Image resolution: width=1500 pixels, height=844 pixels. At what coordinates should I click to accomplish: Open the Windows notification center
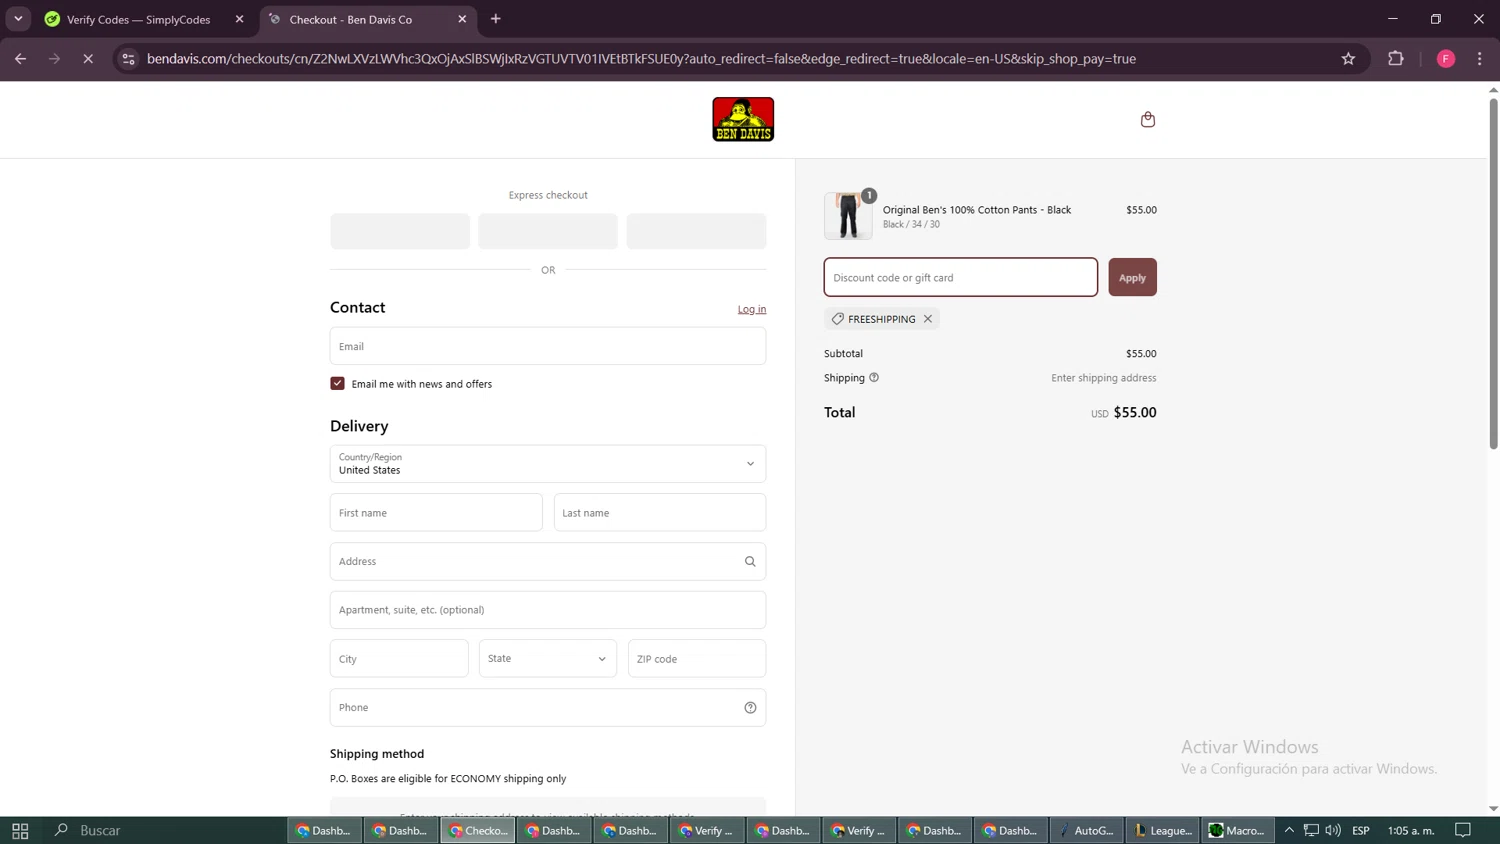click(x=1463, y=830)
